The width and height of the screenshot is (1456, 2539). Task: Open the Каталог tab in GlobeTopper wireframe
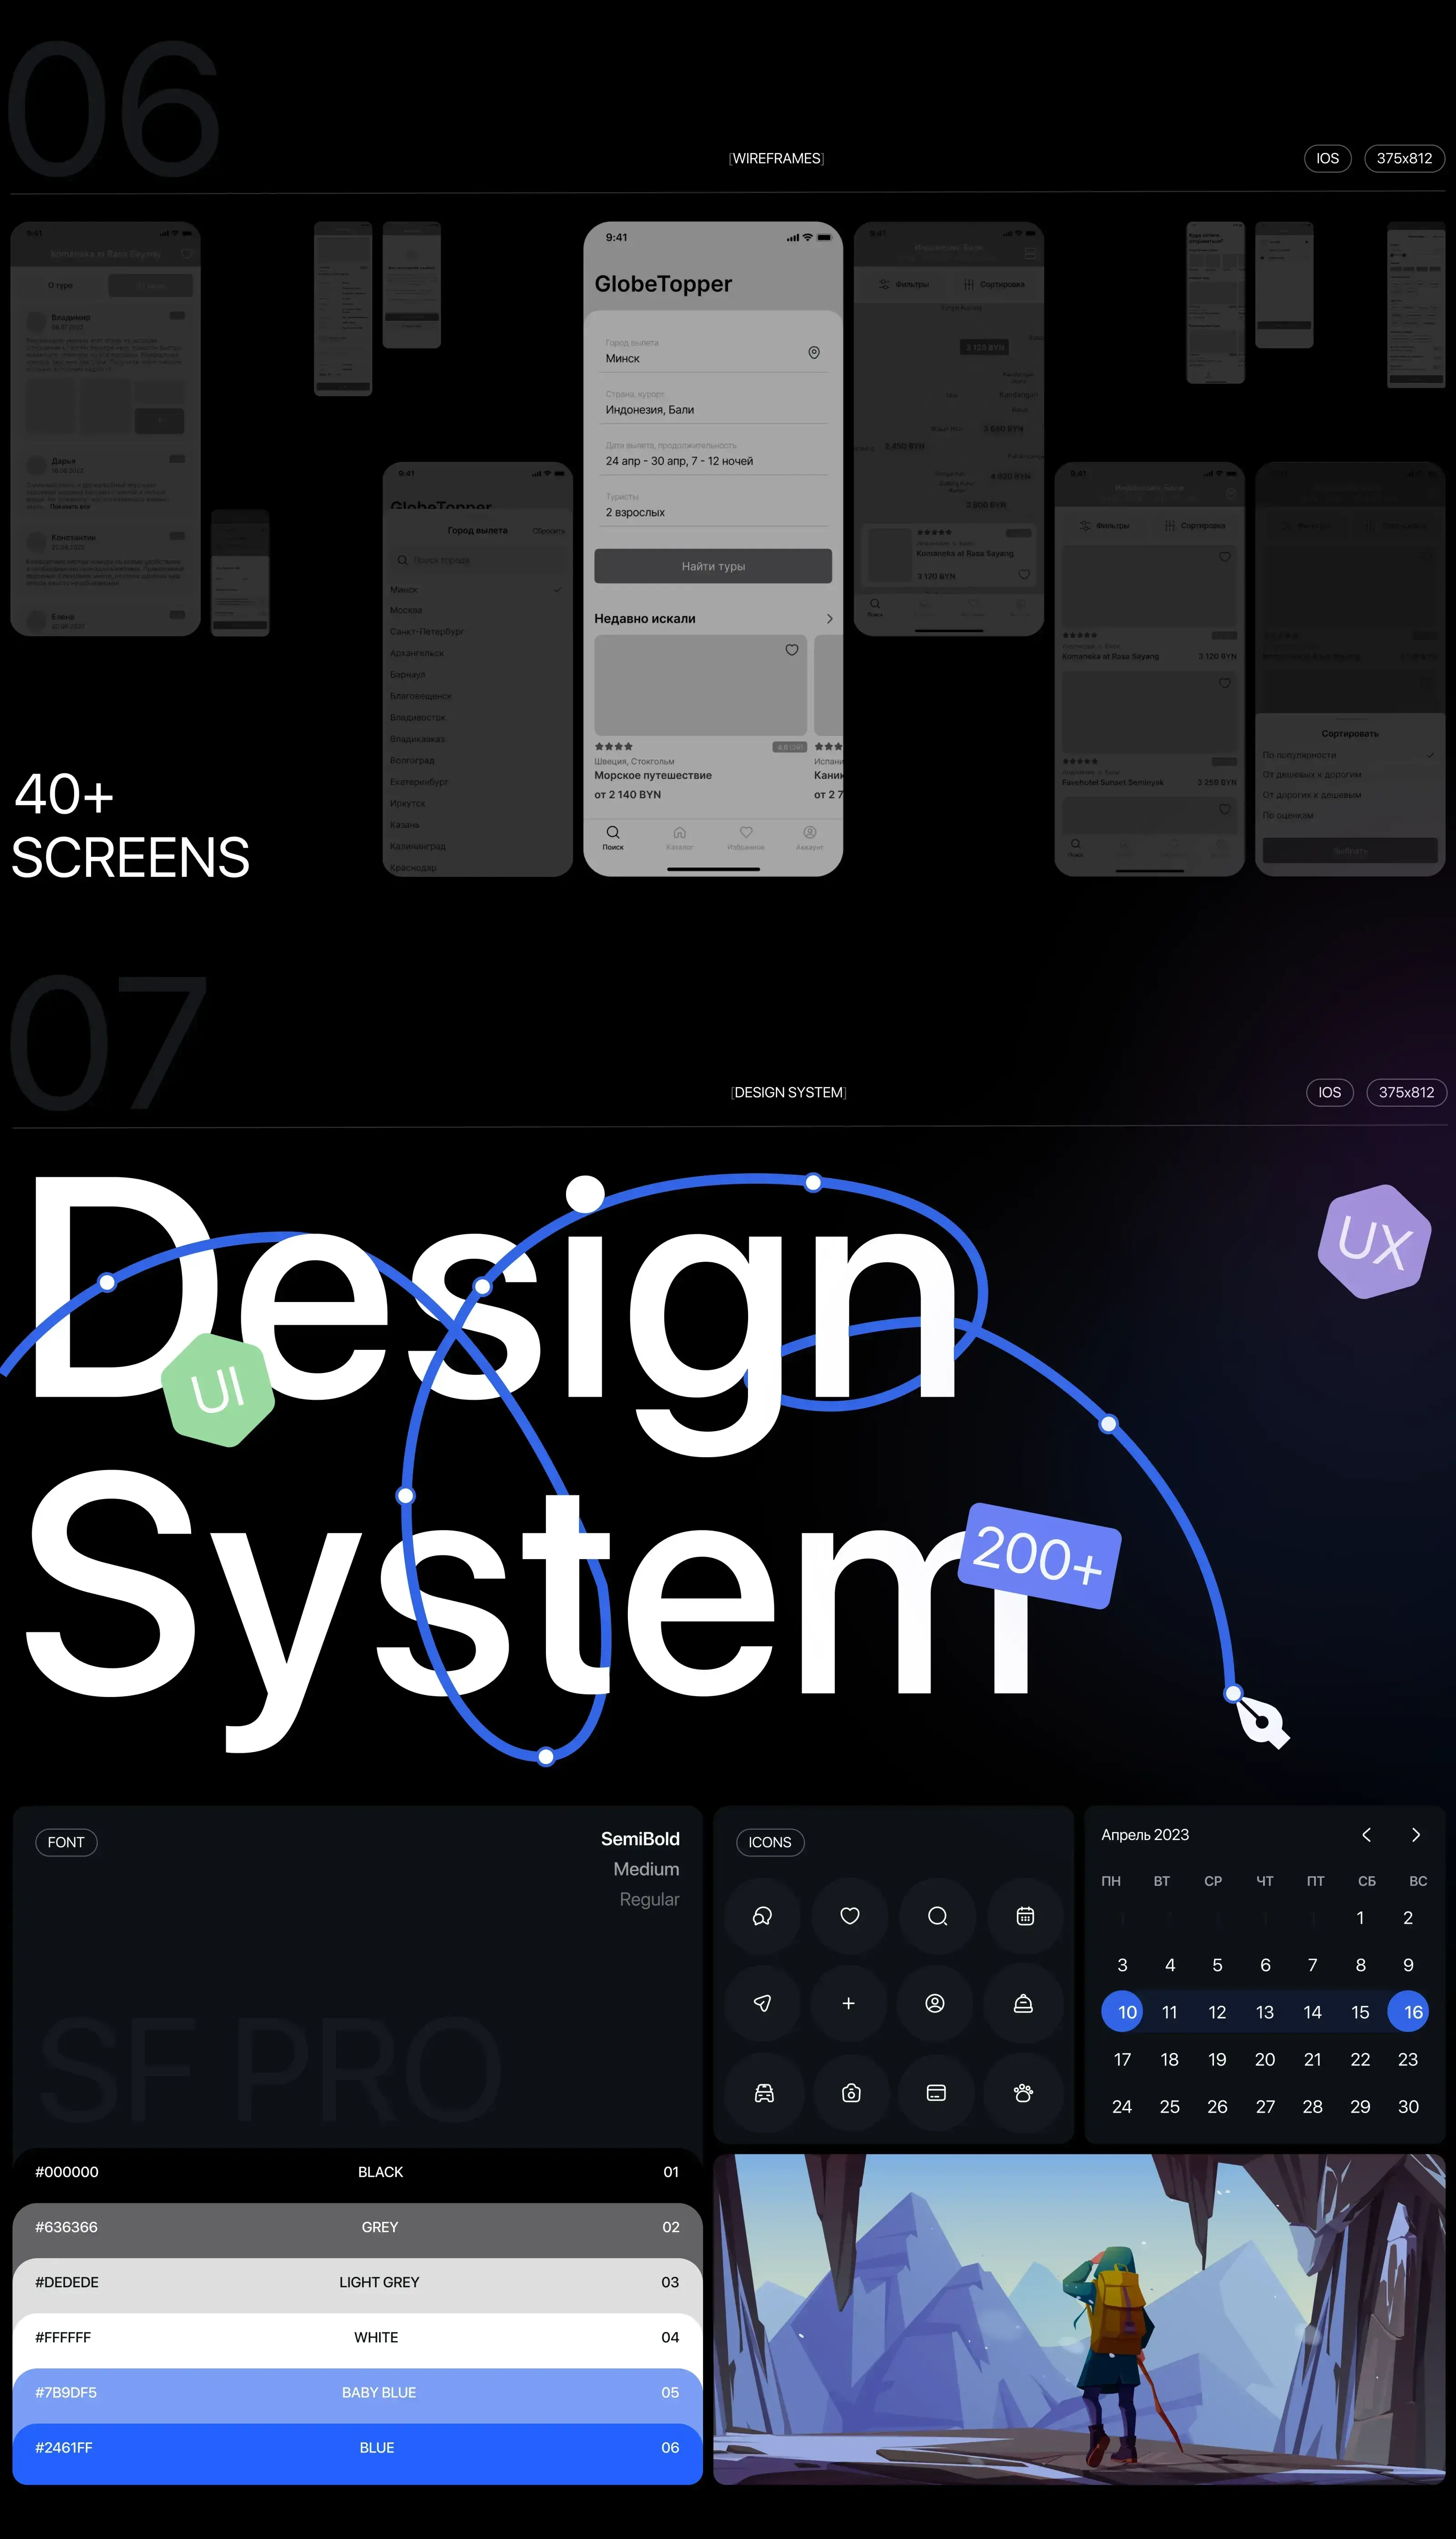(x=680, y=838)
